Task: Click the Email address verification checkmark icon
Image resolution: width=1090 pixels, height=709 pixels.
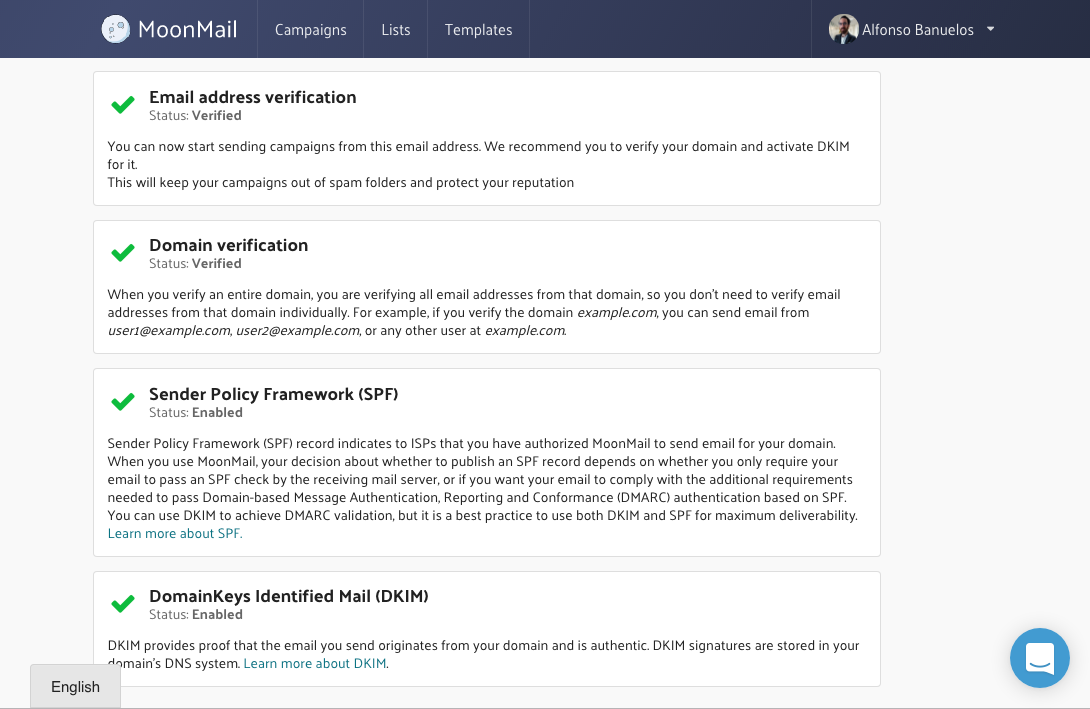Action: pyautogui.click(x=123, y=105)
